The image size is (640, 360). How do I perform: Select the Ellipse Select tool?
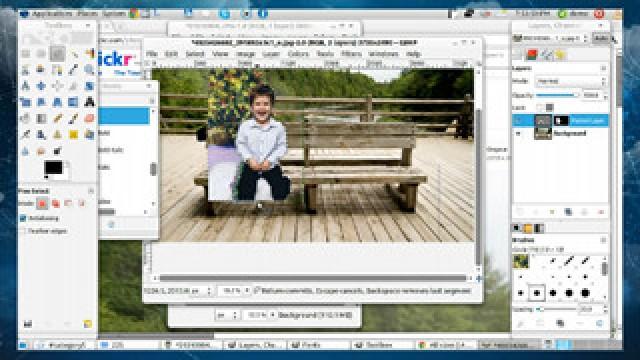point(41,53)
